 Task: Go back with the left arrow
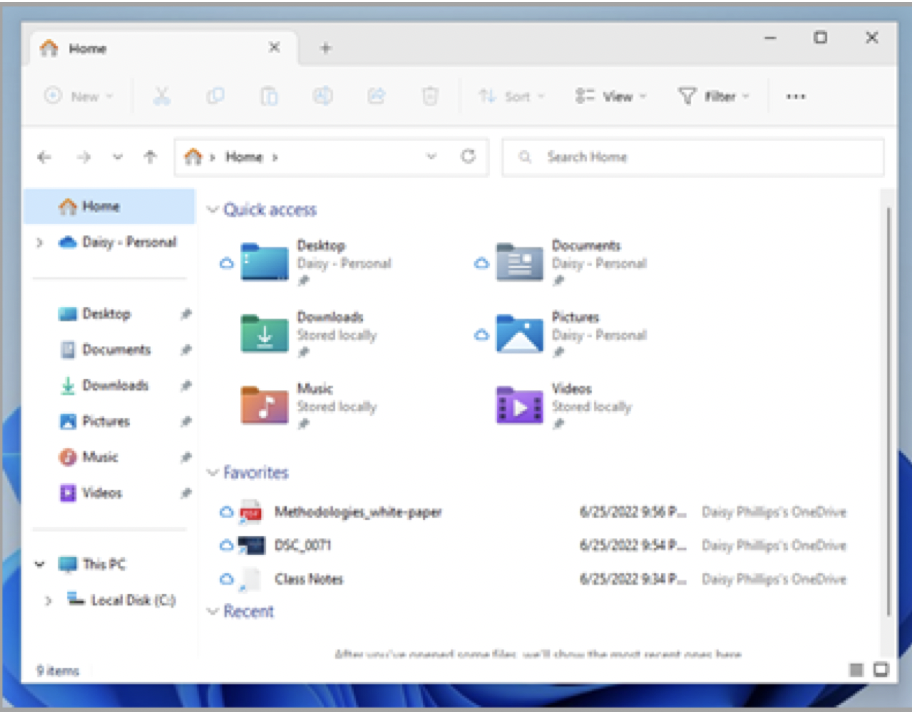pos(44,157)
